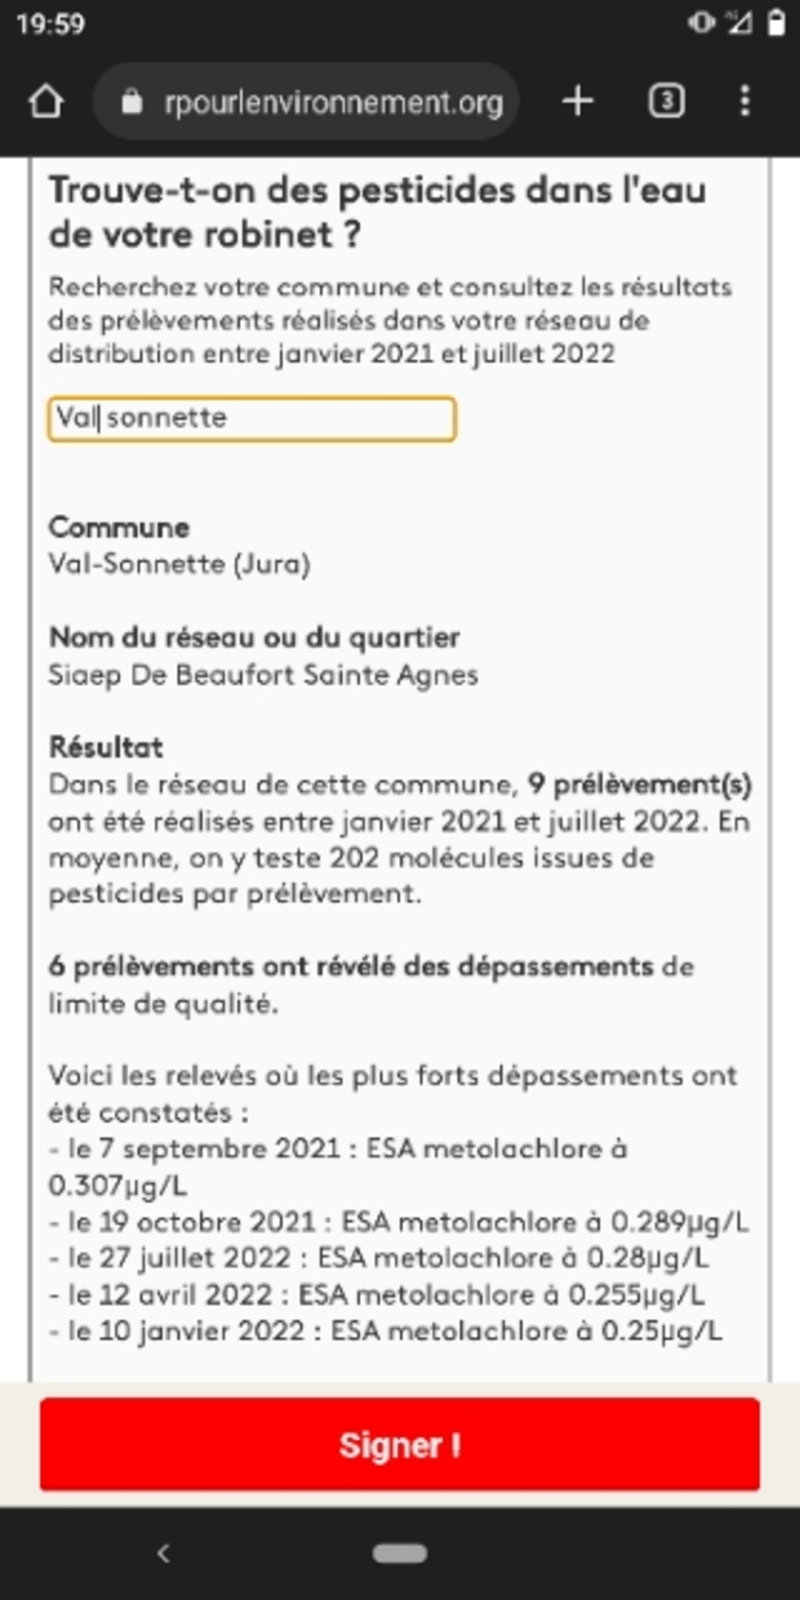The width and height of the screenshot is (800, 1600).
Task: Open a new tab with plus icon
Action: (578, 101)
